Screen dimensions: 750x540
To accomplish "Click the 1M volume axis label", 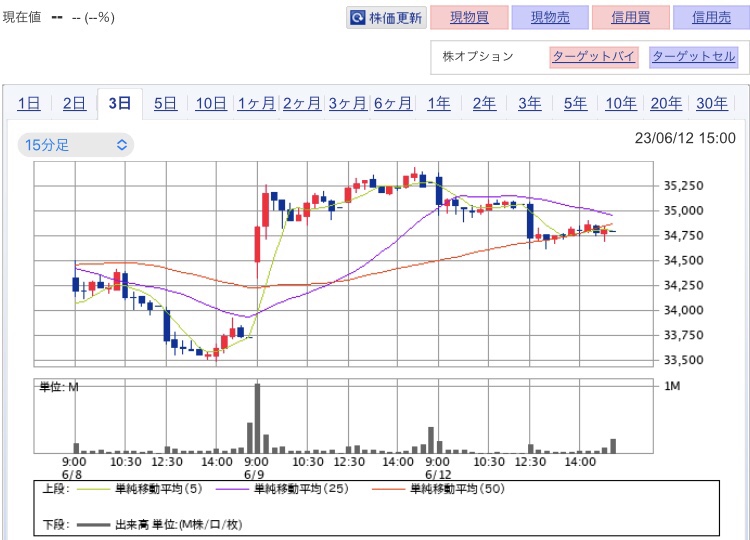I will (x=672, y=386).
